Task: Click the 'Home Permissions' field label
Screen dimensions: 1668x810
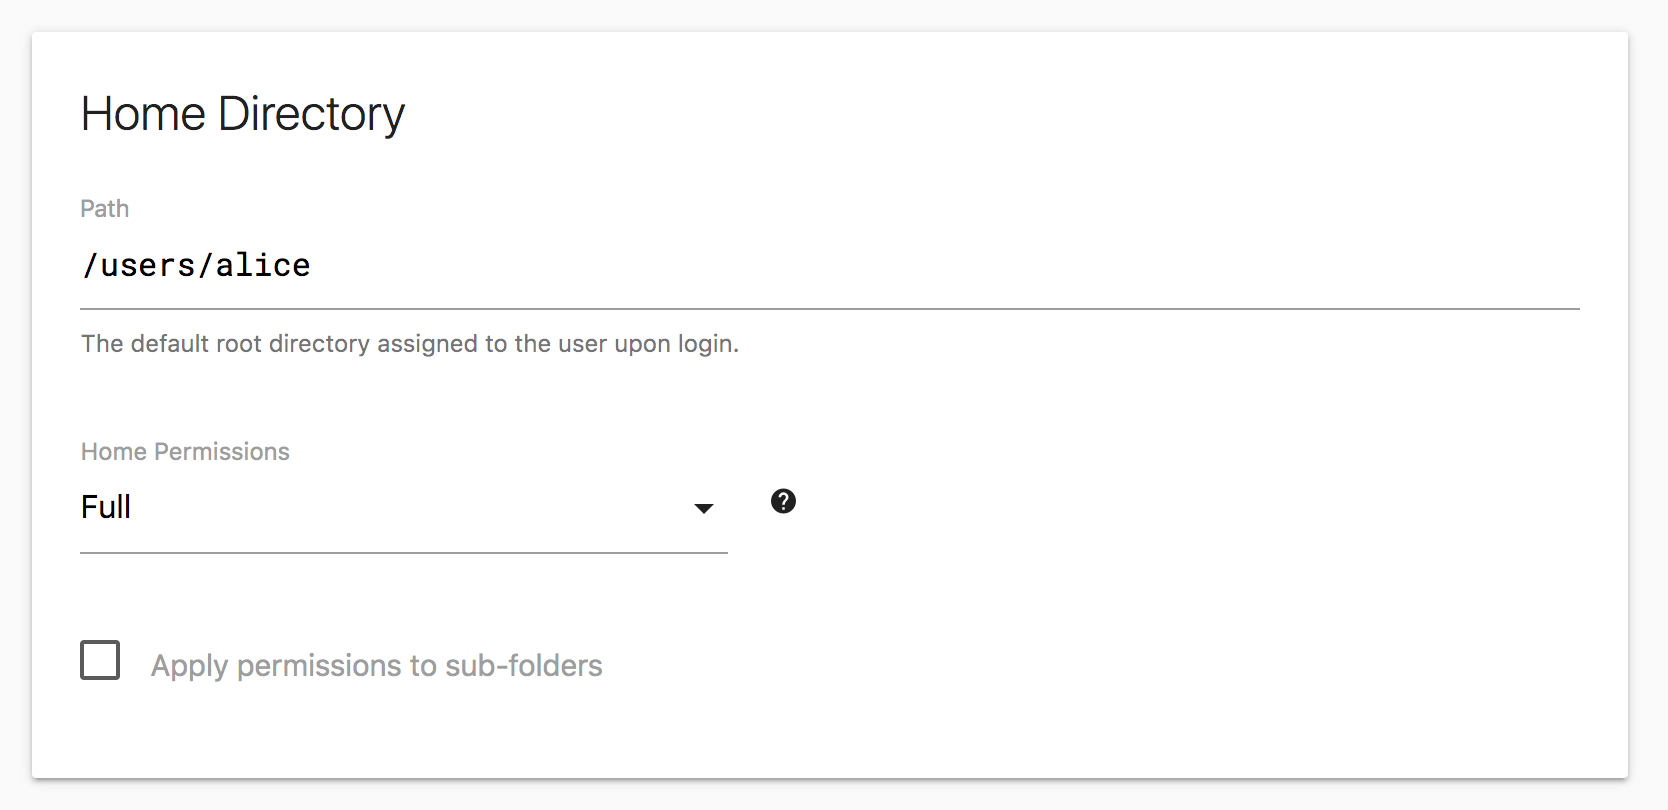Action: tap(185, 452)
